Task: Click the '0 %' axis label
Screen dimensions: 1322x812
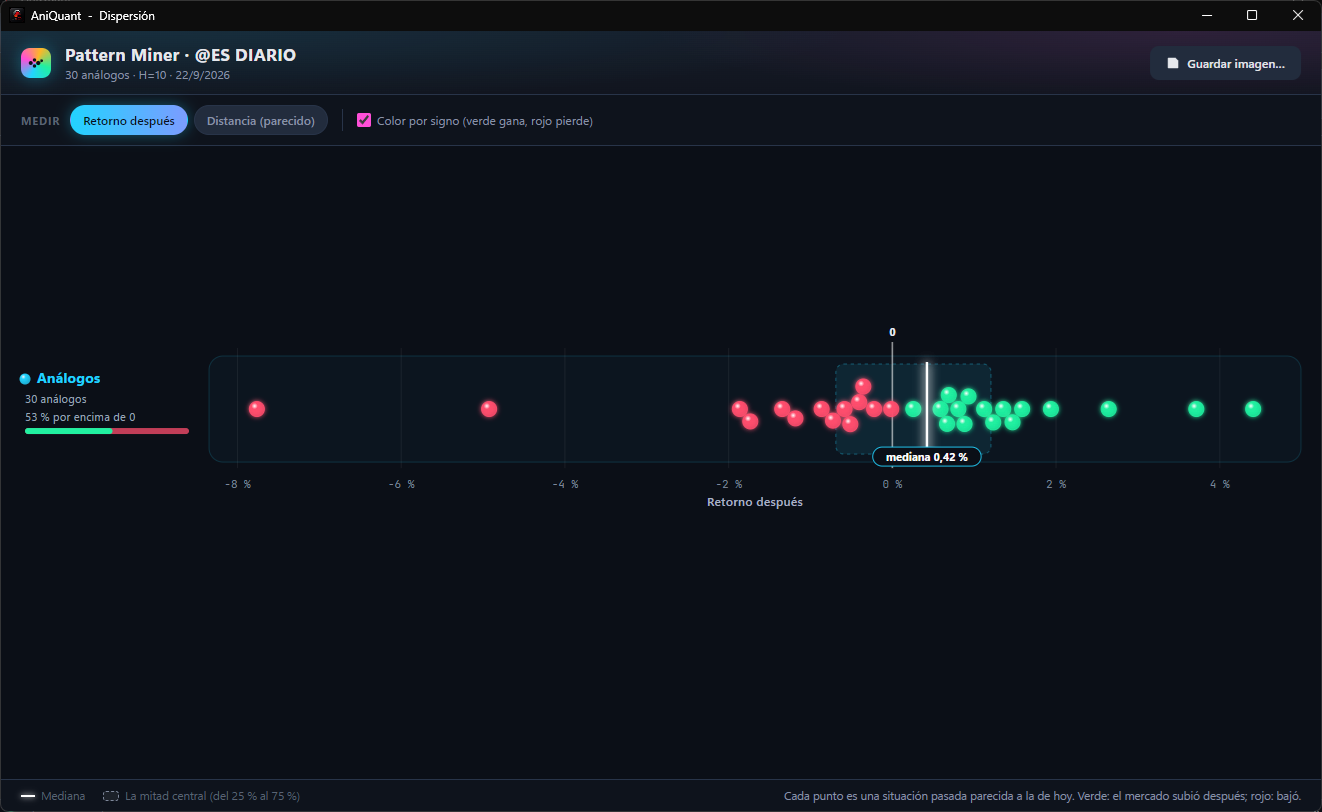Action: pyautogui.click(x=892, y=484)
